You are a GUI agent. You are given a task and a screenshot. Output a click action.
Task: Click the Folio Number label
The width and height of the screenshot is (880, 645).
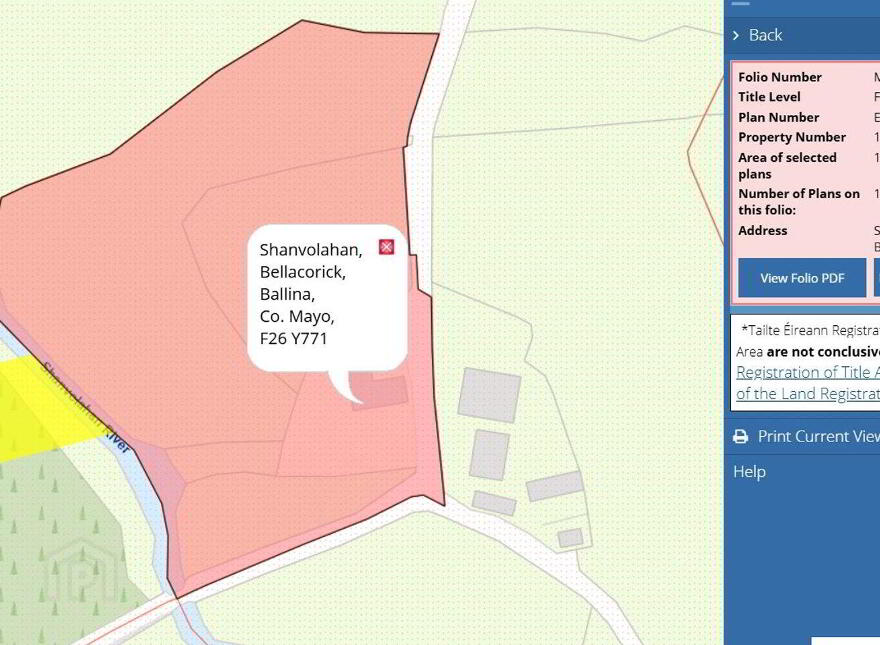(x=780, y=77)
